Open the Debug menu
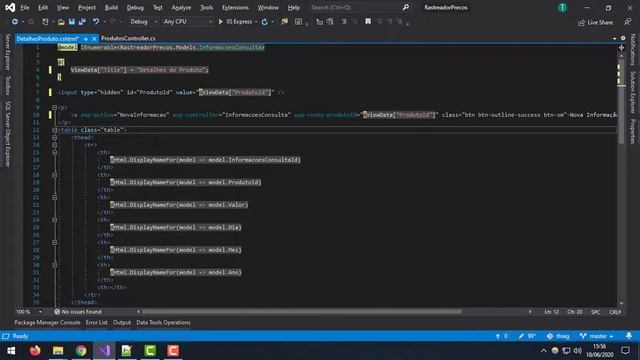 pyautogui.click(x=135, y=7)
